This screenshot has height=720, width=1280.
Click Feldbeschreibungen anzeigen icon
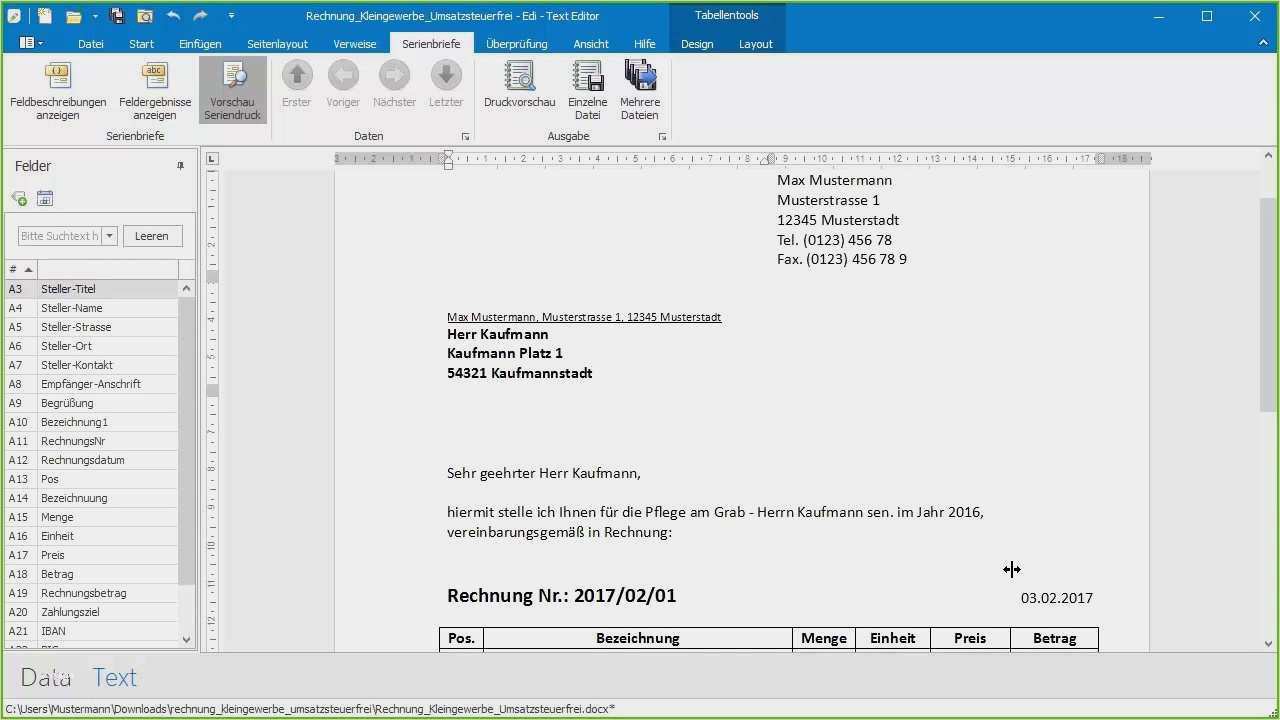click(x=58, y=77)
